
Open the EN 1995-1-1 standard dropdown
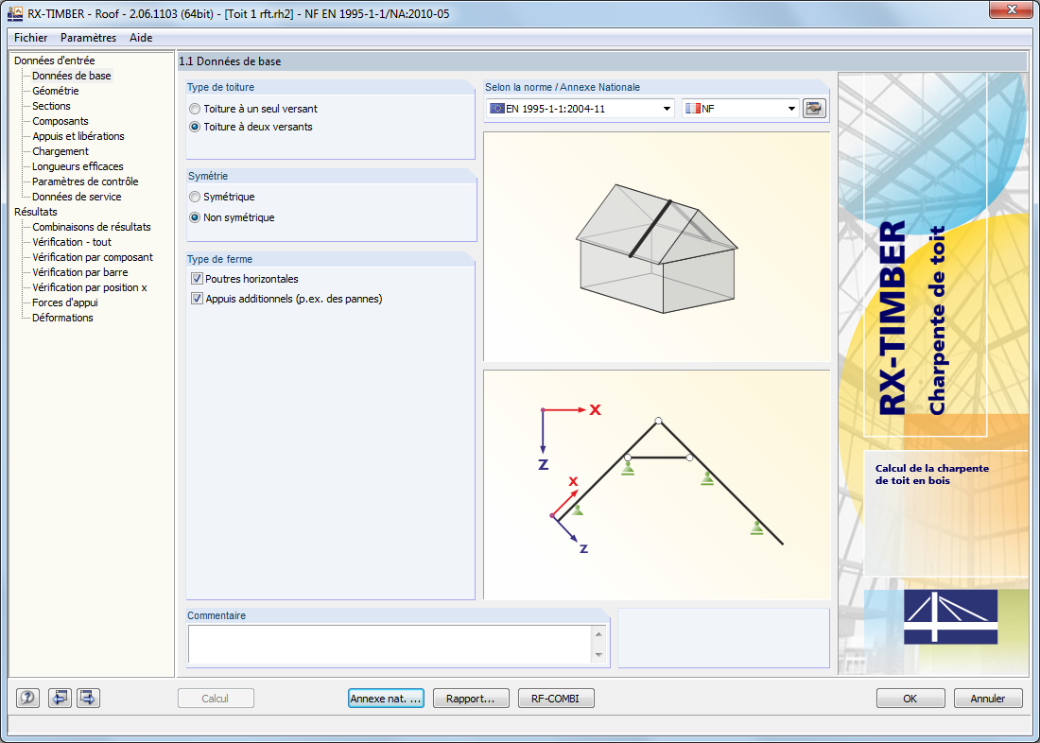[580, 109]
